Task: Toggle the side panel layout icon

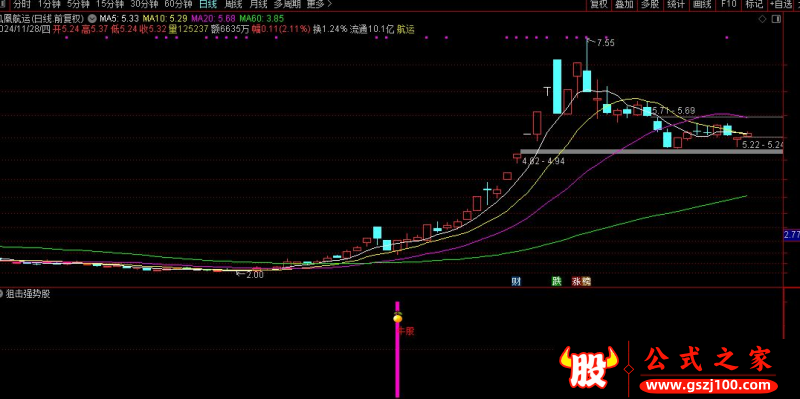Action: pos(777,19)
